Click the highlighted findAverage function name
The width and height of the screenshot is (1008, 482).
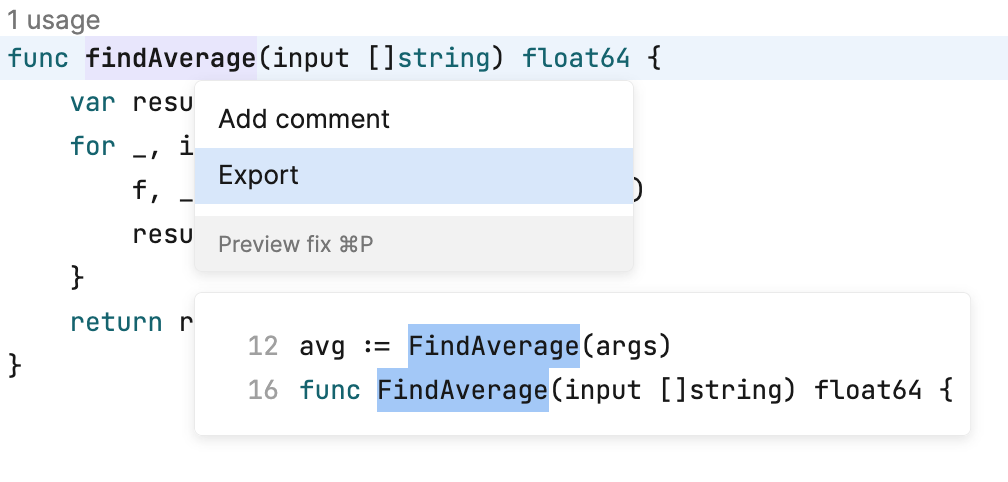171,60
